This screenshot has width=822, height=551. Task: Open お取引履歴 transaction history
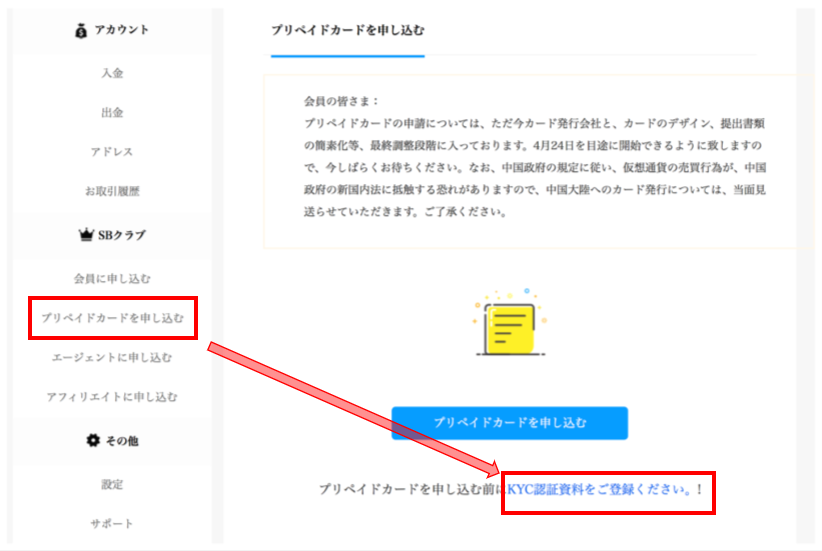coord(112,191)
